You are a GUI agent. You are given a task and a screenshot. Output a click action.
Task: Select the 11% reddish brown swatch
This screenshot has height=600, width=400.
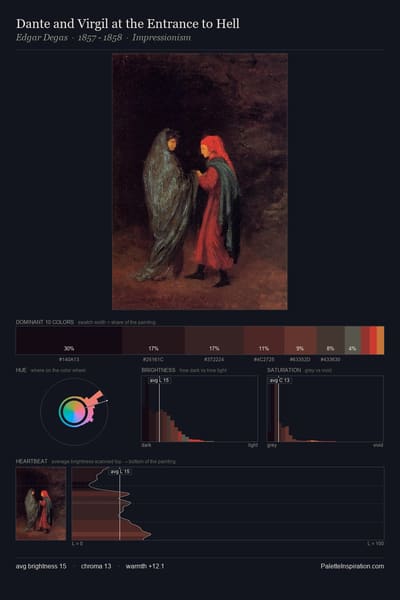click(264, 340)
